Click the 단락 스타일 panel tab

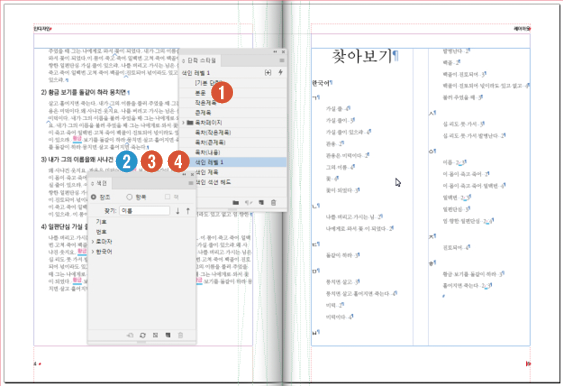tap(201, 61)
